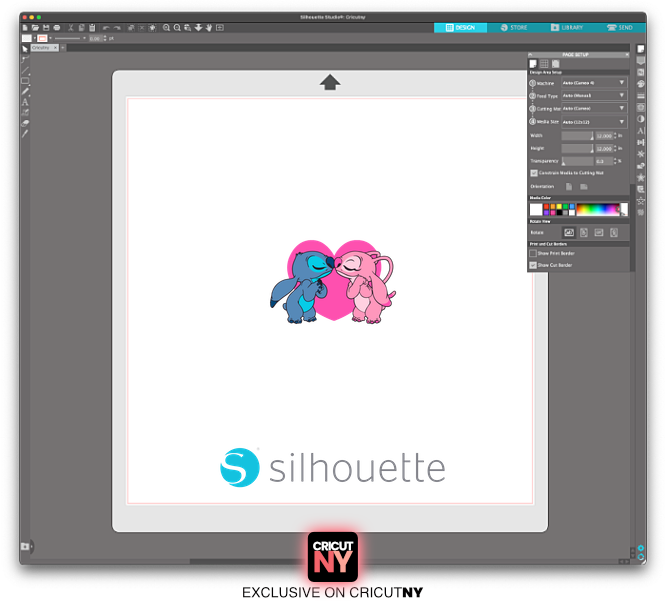
Task: Select the first Rotate View option
Action: [569, 232]
